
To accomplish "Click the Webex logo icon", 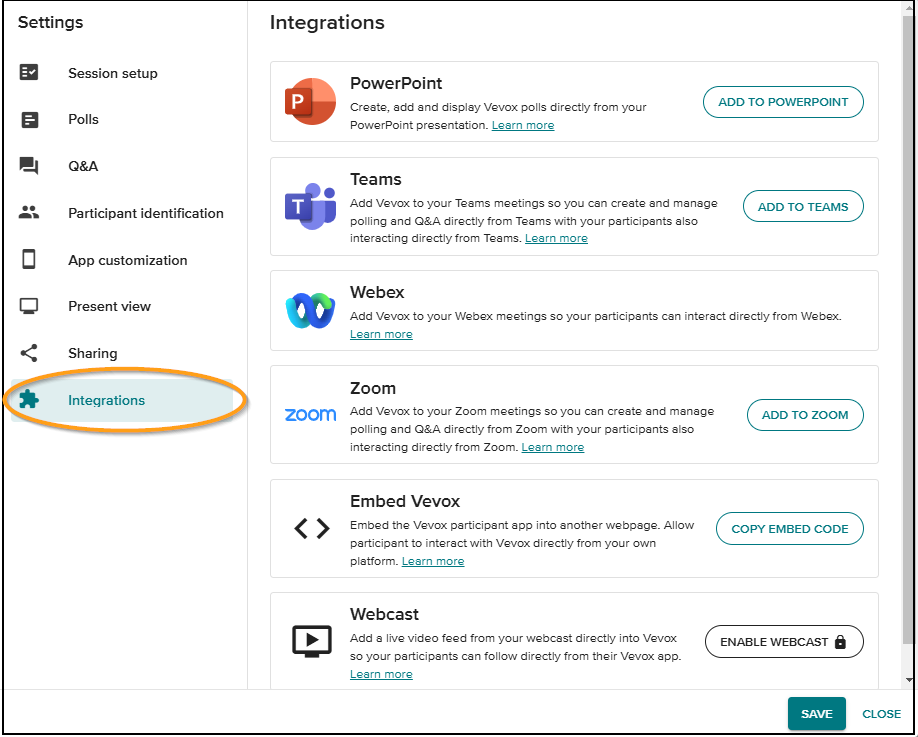I will pyautogui.click(x=310, y=310).
